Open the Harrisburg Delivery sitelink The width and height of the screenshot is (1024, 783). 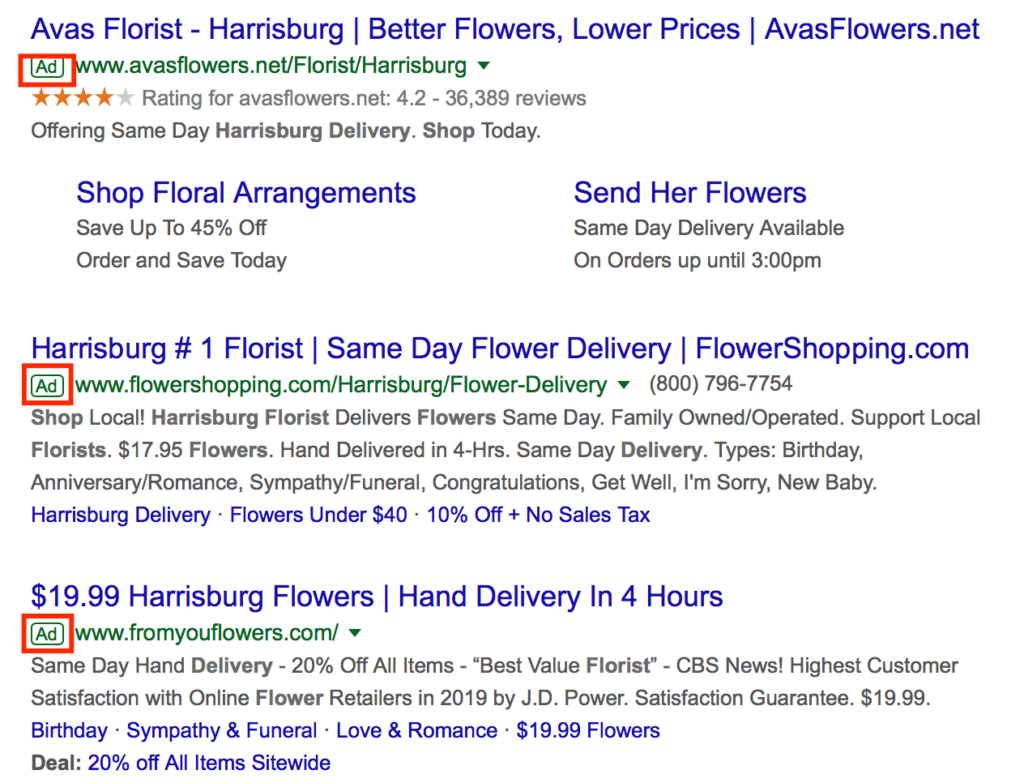tap(121, 515)
